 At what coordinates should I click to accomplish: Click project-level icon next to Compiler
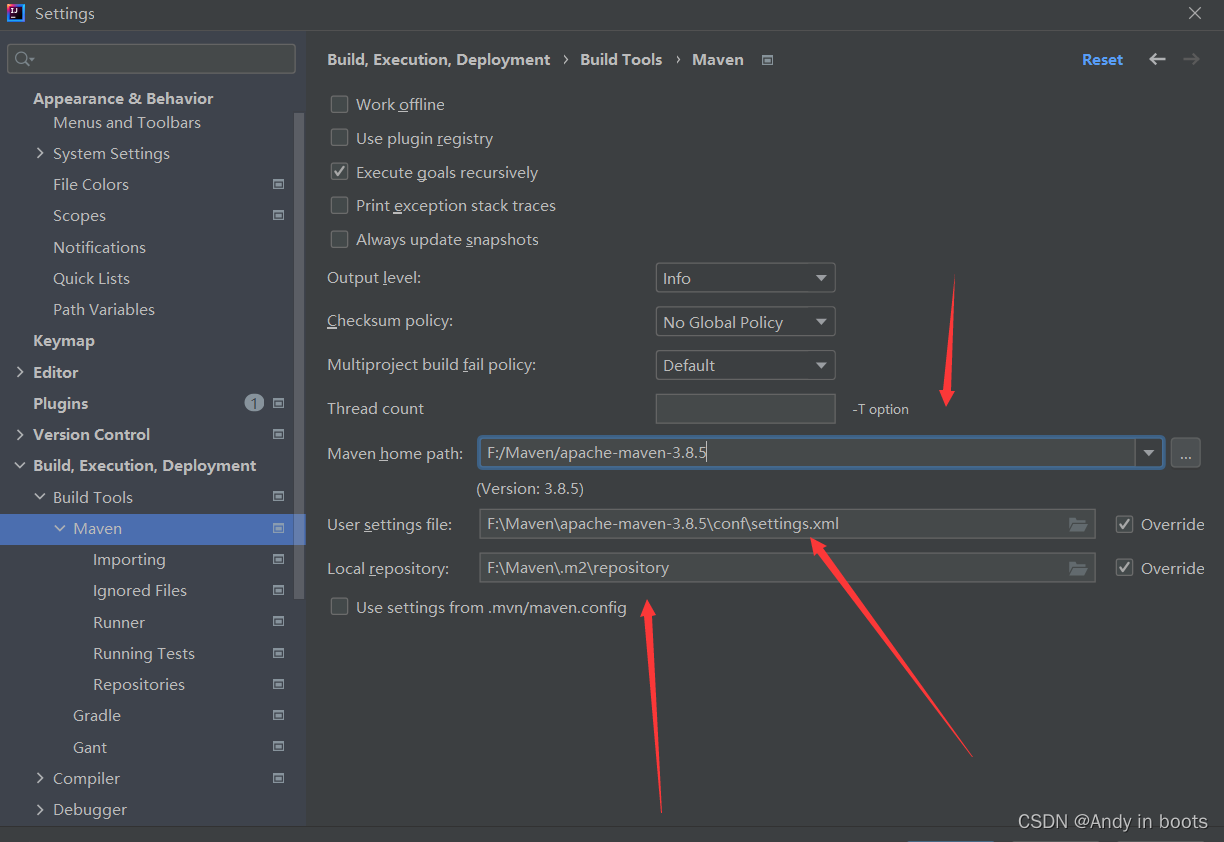click(278, 778)
